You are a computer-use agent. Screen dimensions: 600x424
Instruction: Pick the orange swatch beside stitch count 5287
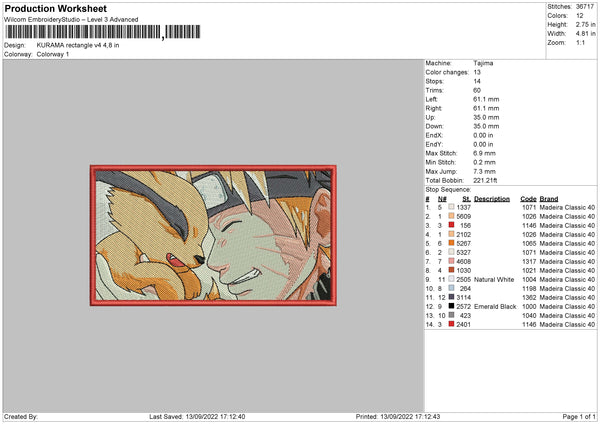point(451,243)
